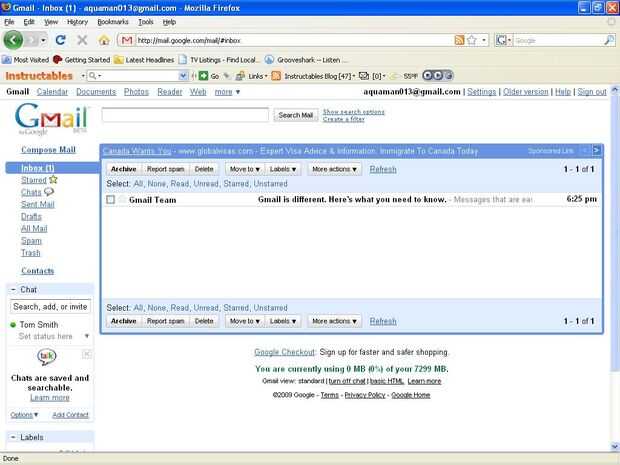Select the Gmail Team message checkbox
This screenshot has height=465, width=620.
(x=110, y=200)
